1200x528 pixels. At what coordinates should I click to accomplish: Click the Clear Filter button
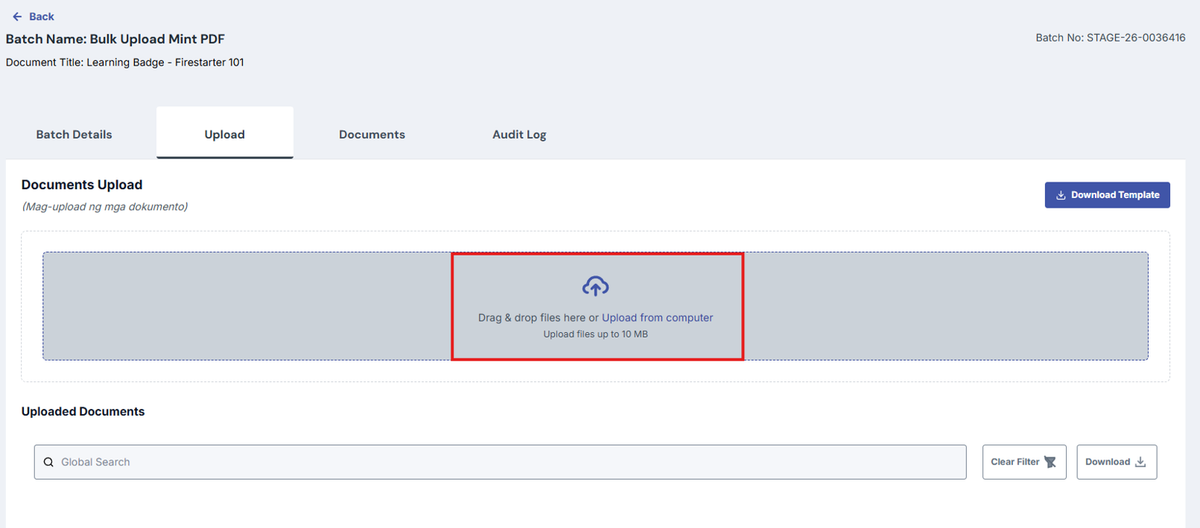pyautogui.click(x=1024, y=462)
